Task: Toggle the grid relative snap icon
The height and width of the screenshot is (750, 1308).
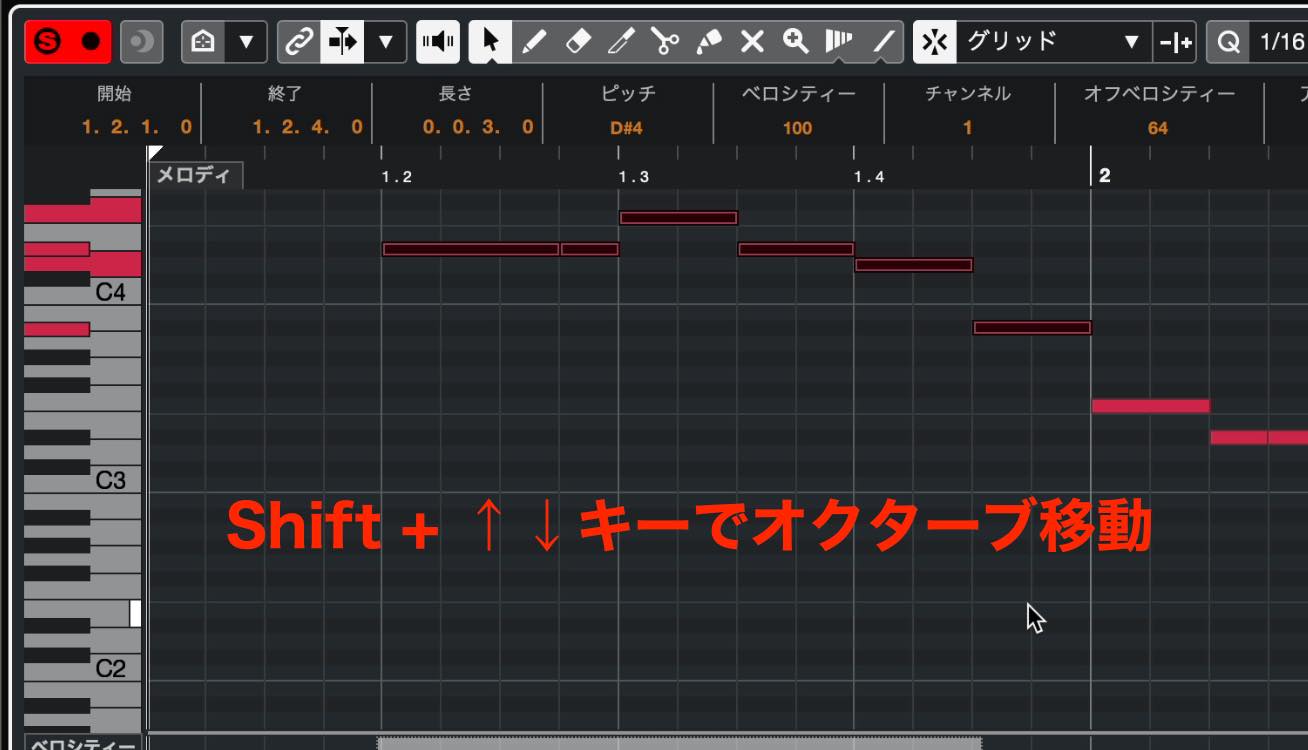Action: [x=1175, y=42]
